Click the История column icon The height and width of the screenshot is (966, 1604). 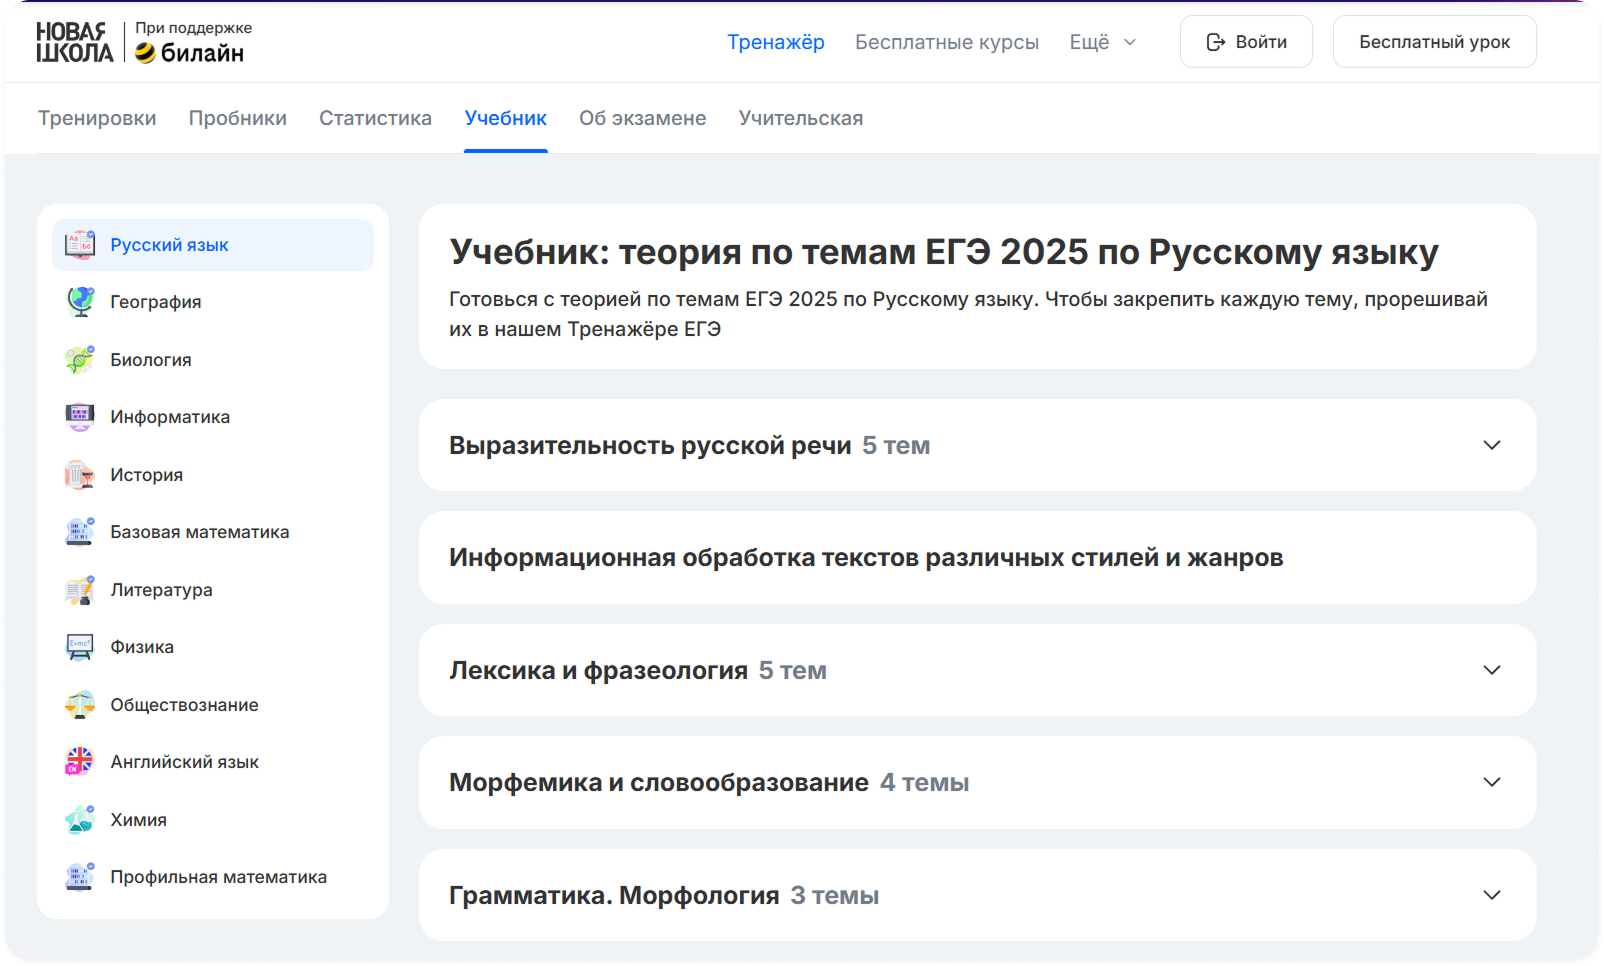(x=80, y=475)
